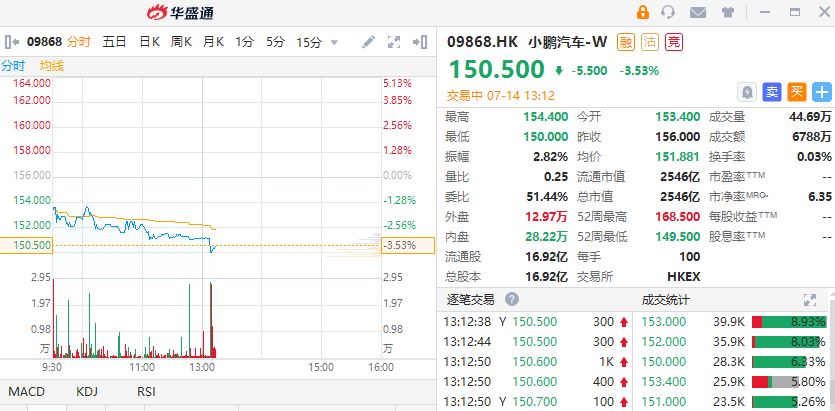Set a price alert with bell icon
The width and height of the screenshot is (835, 411).
(747, 91)
